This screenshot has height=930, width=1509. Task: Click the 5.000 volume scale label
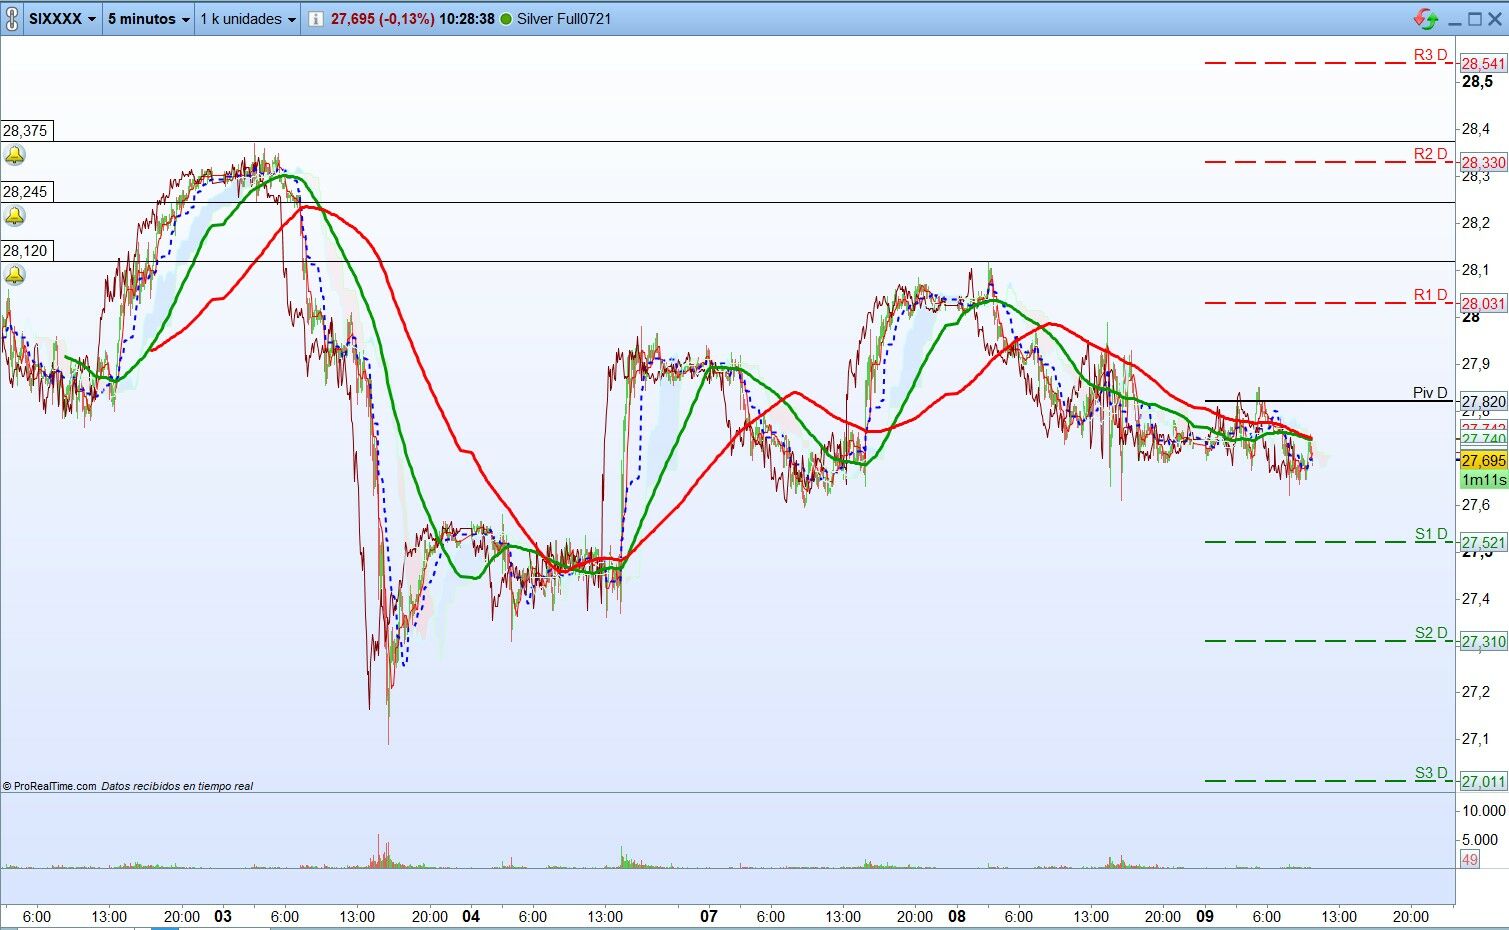(x=1480, y=840)
